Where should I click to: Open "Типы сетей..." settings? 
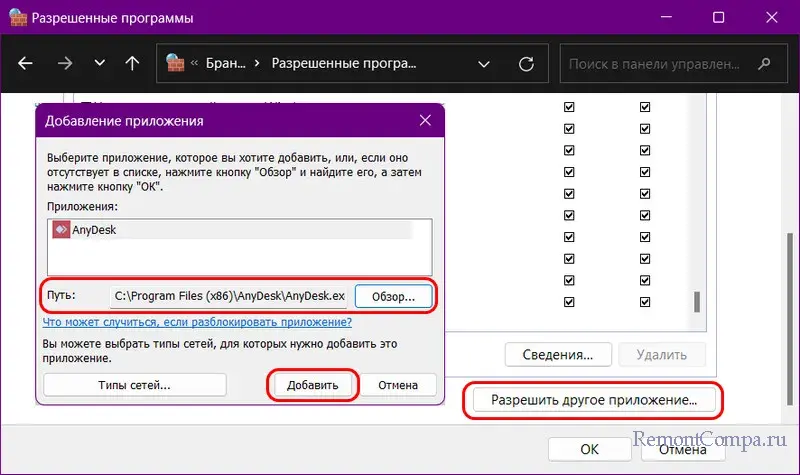tap(135, 385)
